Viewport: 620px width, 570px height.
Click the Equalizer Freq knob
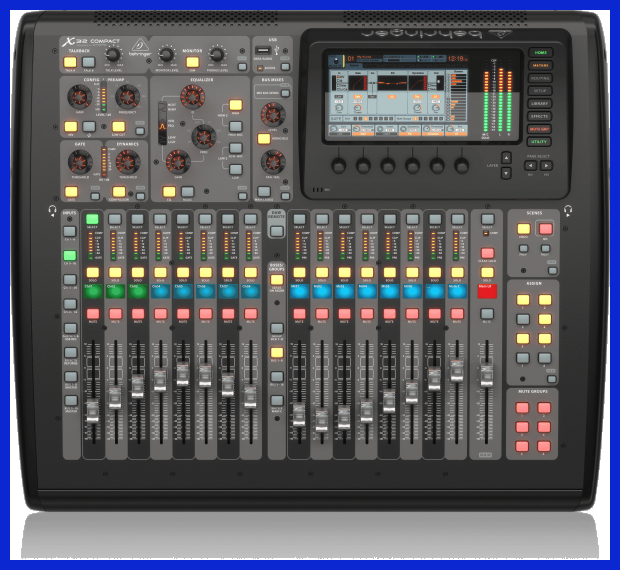tap(204, 137)
